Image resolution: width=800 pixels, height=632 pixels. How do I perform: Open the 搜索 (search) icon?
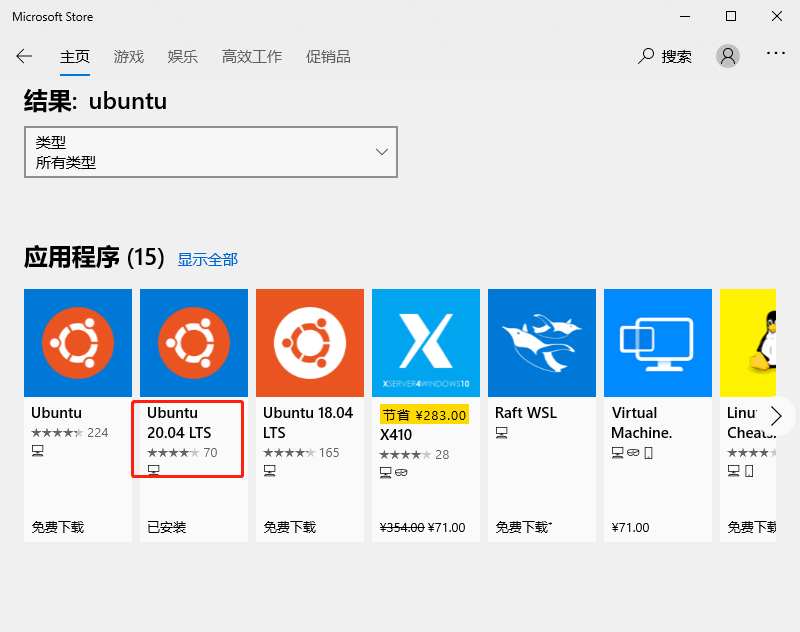(x=644, y=56)
